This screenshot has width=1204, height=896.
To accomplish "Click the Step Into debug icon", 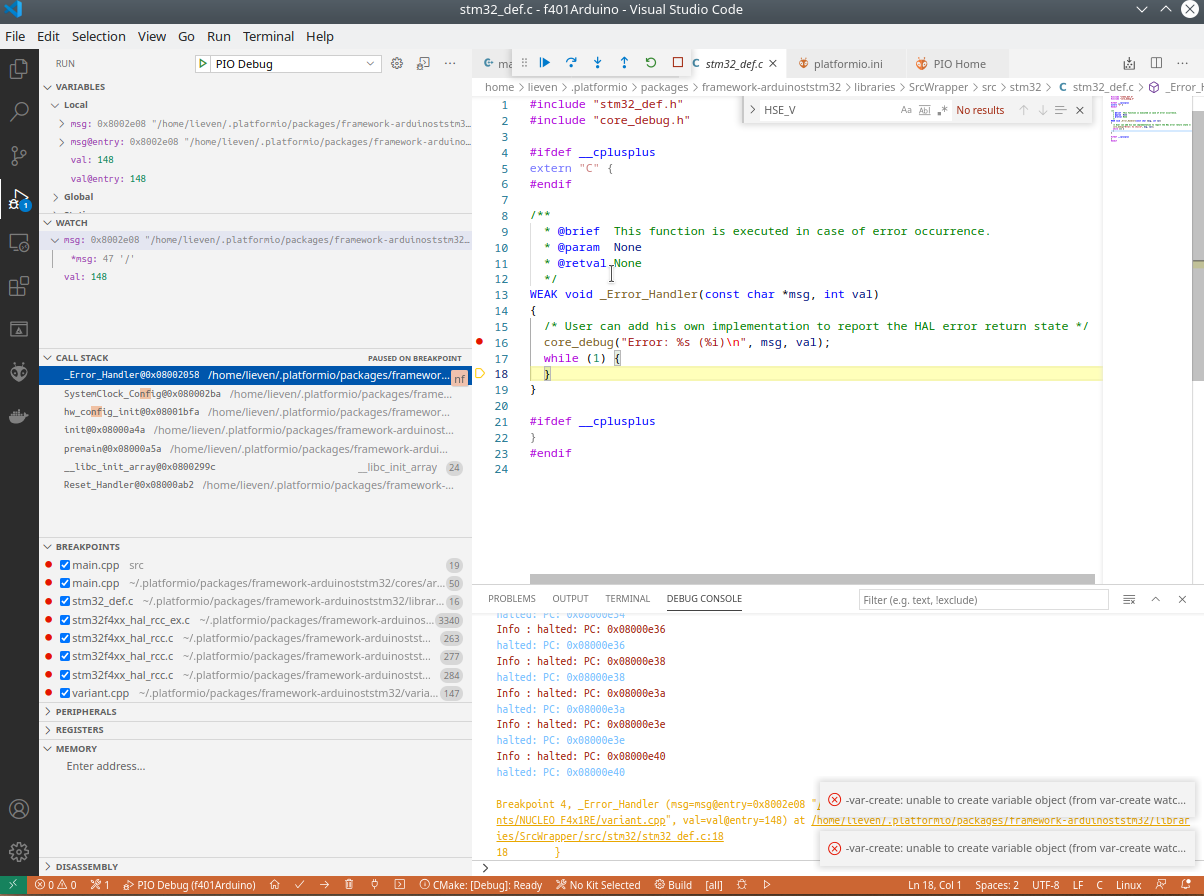I will point(598,62).
